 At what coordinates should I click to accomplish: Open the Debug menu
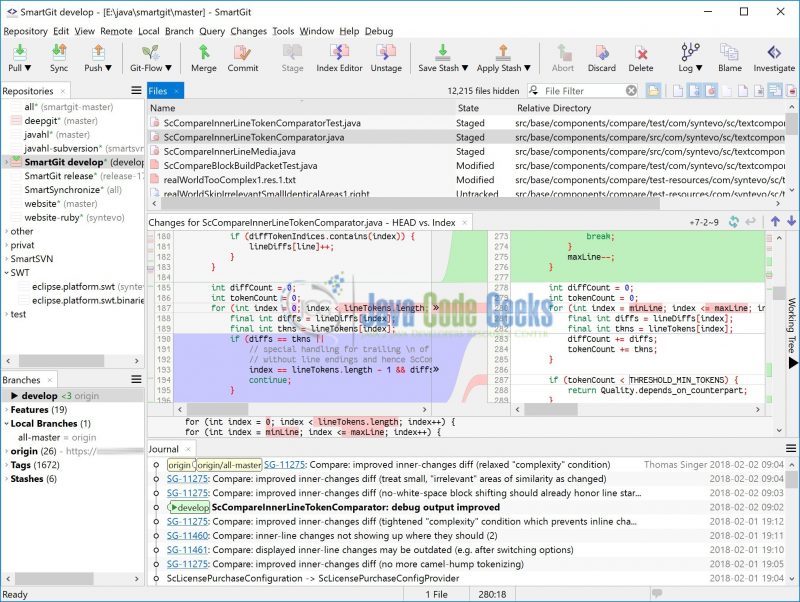tap(379, 31)
